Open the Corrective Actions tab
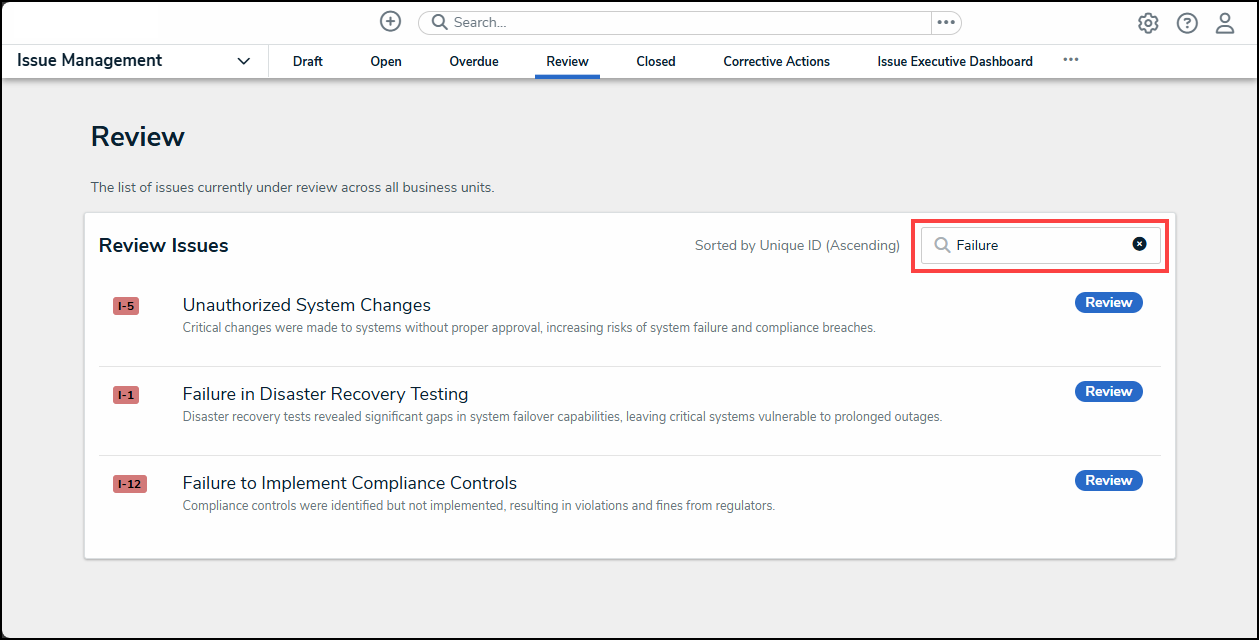The image size is (1259, 640). point(777,61)
